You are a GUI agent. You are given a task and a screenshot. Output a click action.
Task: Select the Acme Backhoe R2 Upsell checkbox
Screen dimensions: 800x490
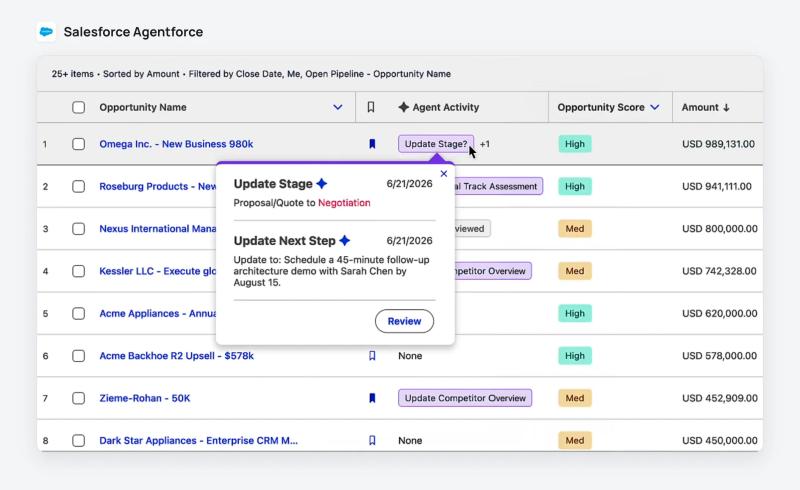(x=79, y=356)
